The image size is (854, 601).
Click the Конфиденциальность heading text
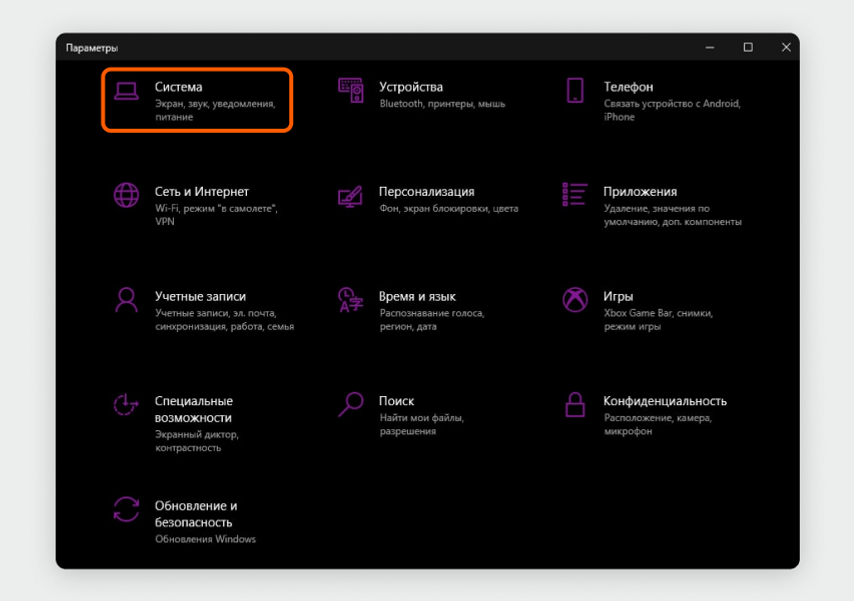click(x=665, y=401)
